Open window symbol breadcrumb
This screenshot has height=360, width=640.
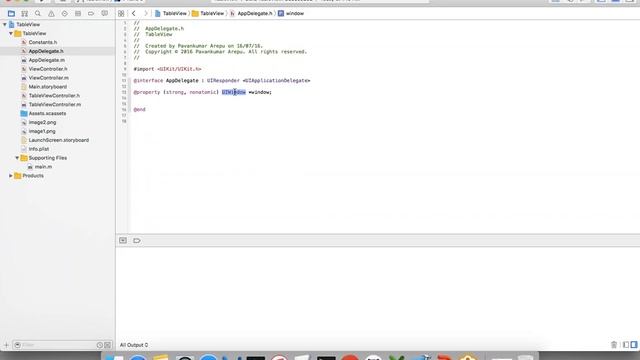[x=291, y=13]
